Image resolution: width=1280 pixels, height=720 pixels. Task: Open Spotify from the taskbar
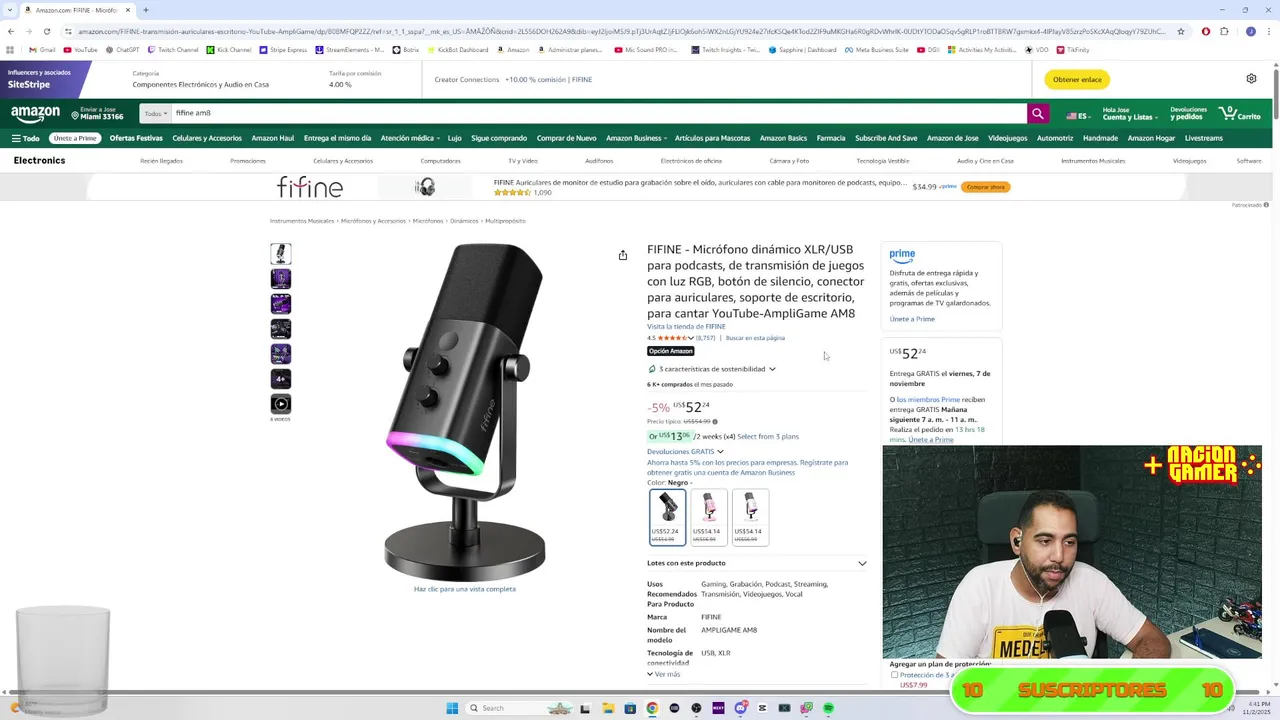[x=828, y=708]
